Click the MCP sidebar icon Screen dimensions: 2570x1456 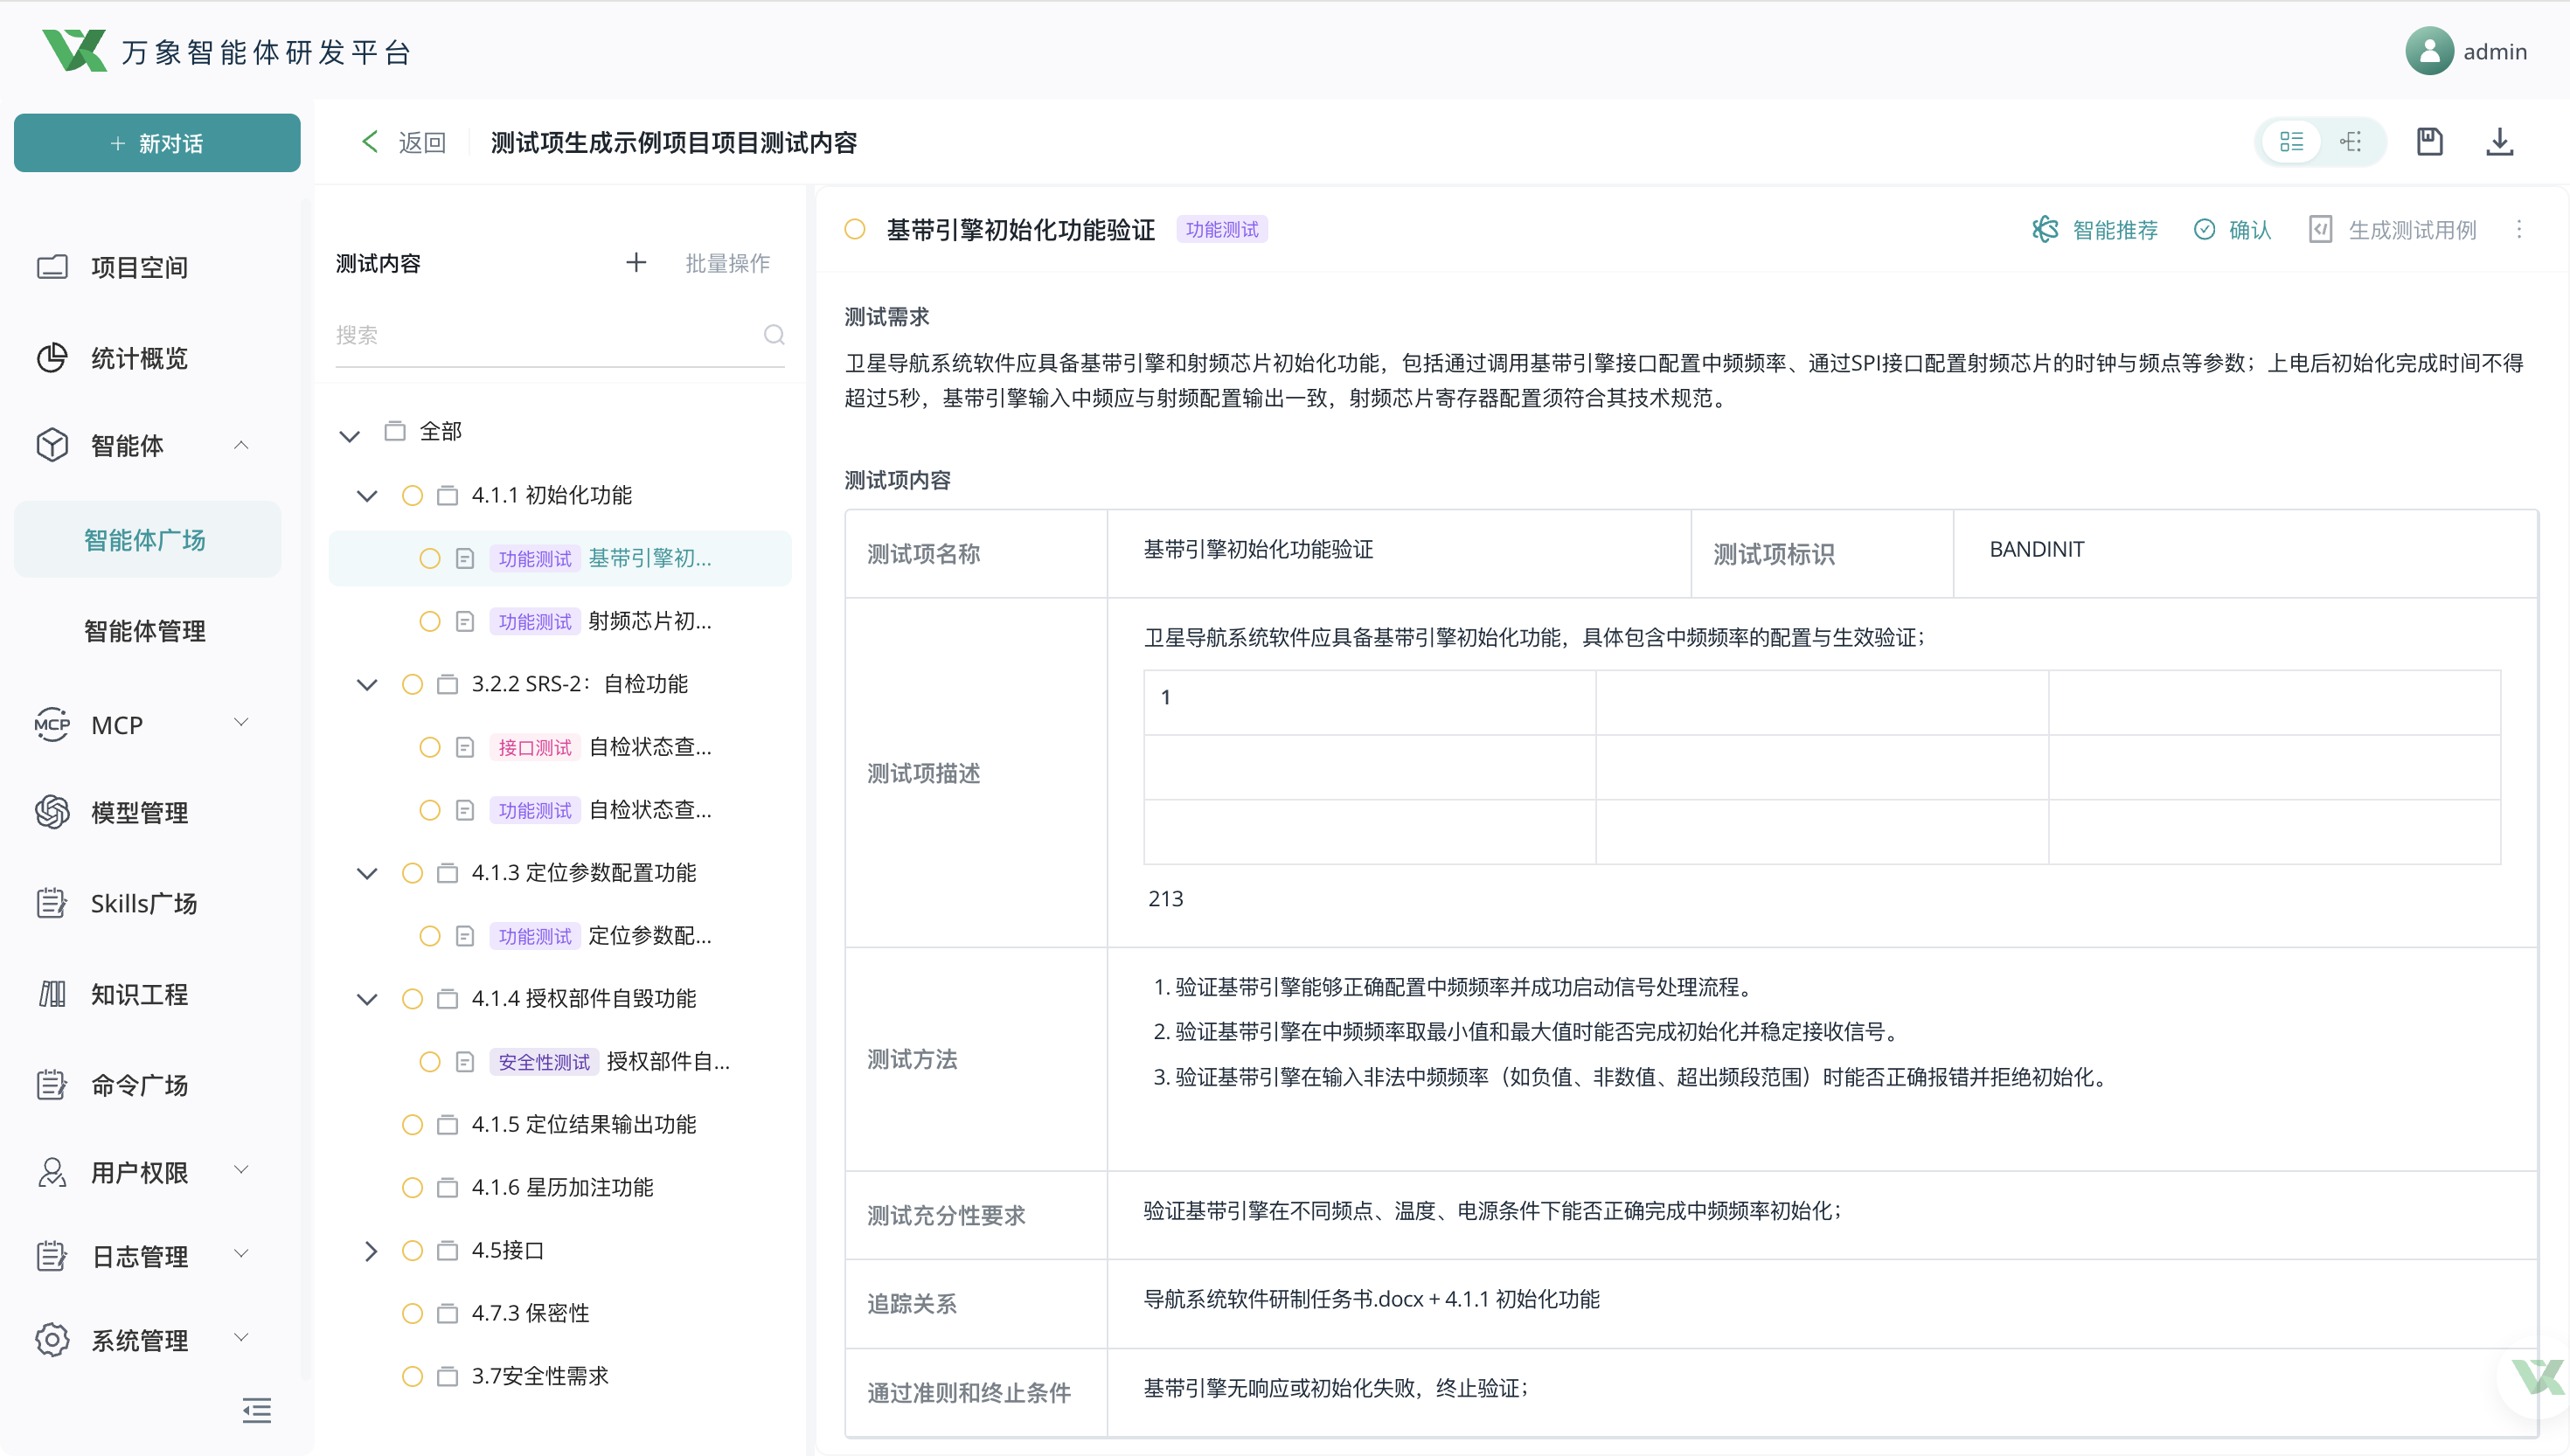click(52, 724)
